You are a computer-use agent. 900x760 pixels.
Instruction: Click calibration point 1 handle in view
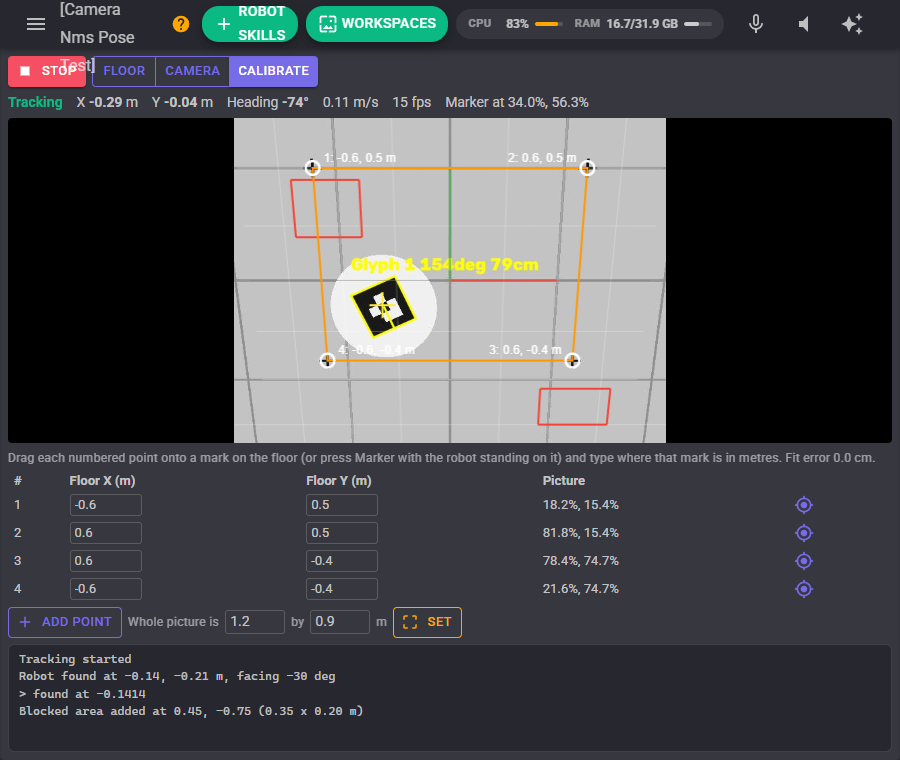pos(312,168)
